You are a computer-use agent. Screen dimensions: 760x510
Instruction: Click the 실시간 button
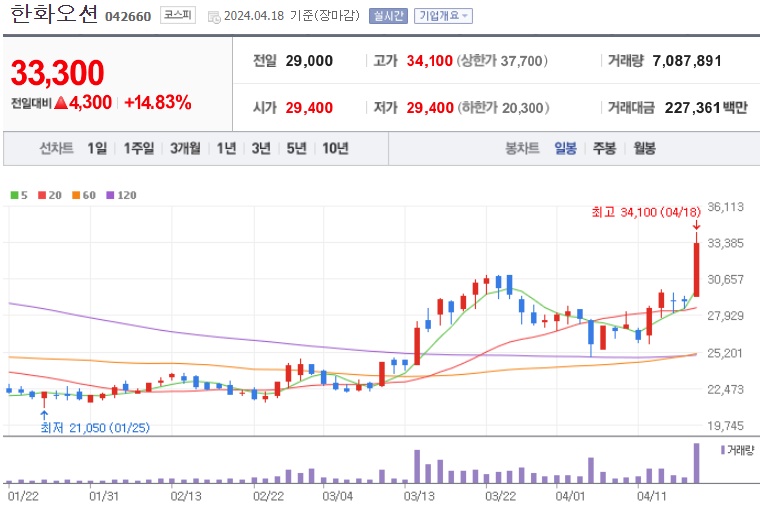tap(388, 16)
